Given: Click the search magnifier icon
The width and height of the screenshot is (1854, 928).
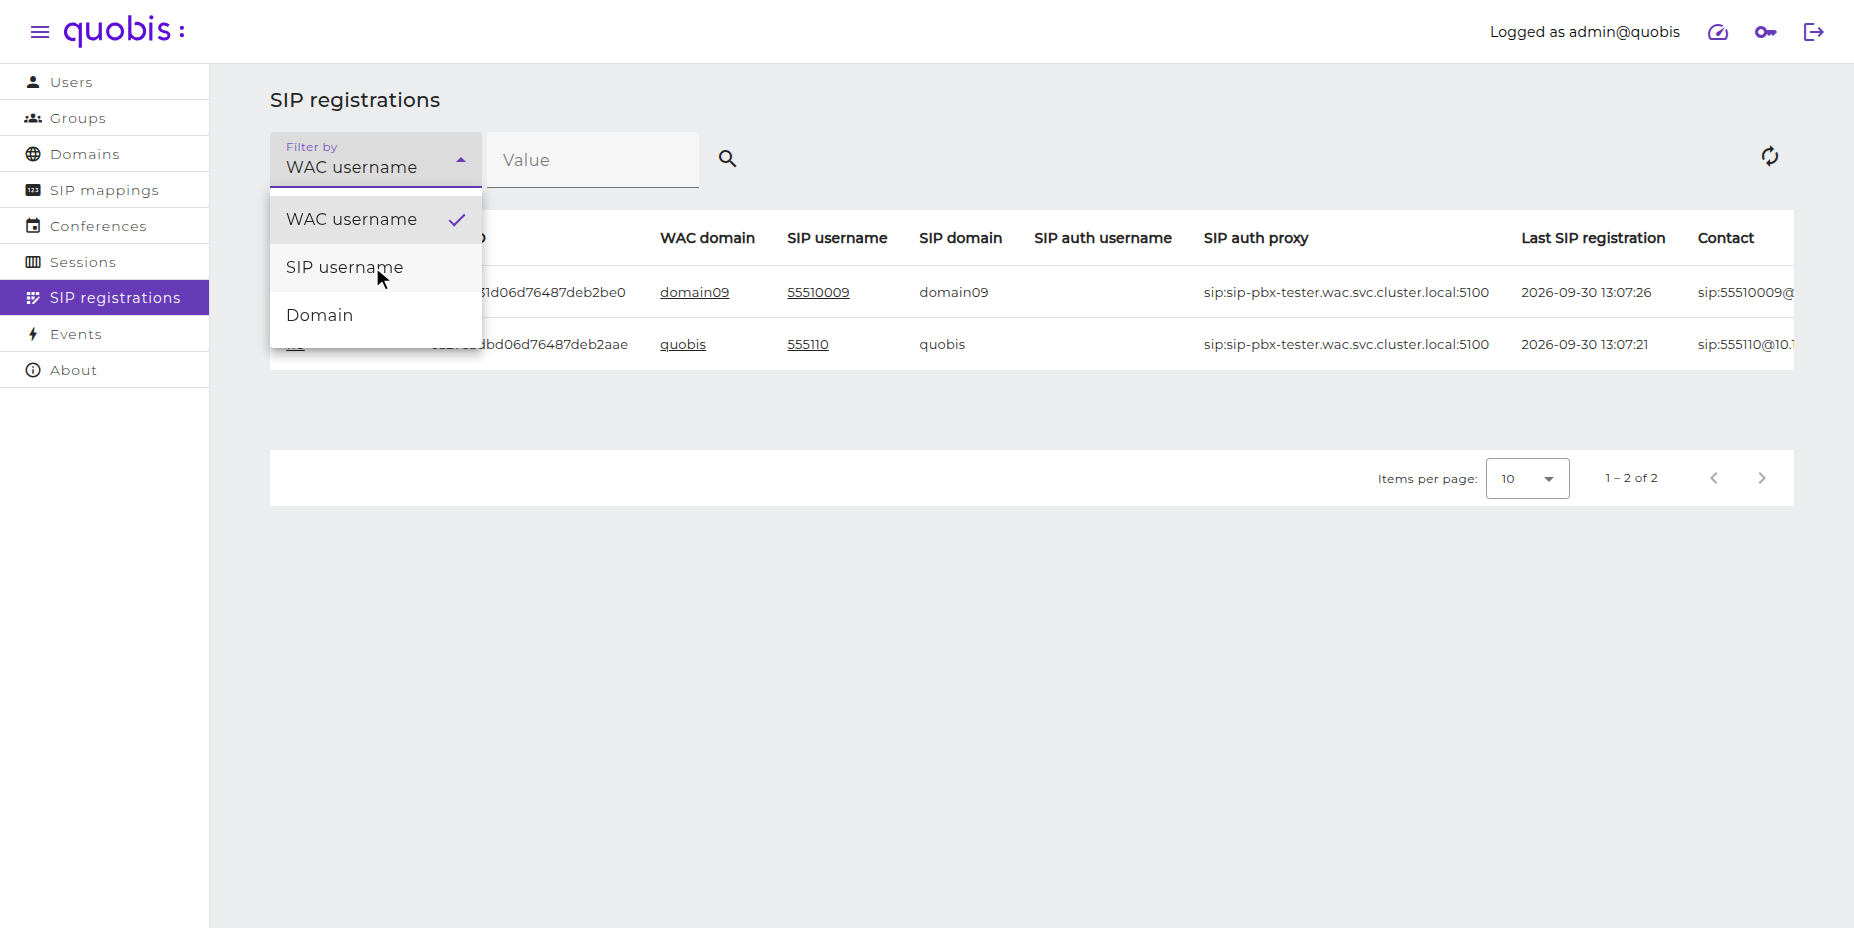Looking at the screenshot, I should [x=728, y=159].
